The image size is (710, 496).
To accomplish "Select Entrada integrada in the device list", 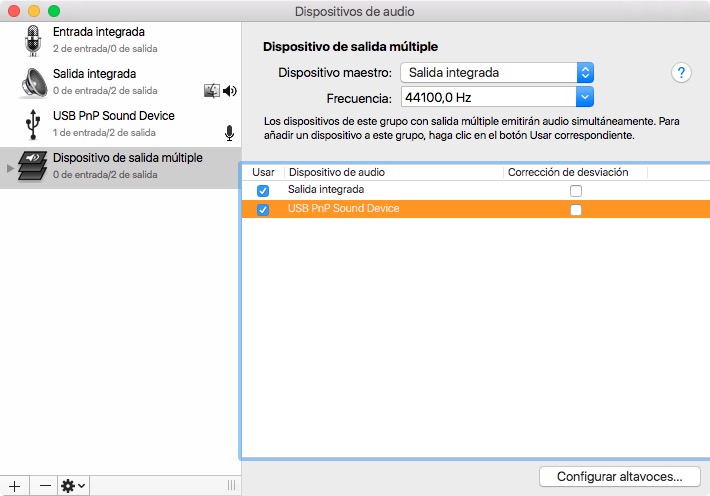I will 120,40.
